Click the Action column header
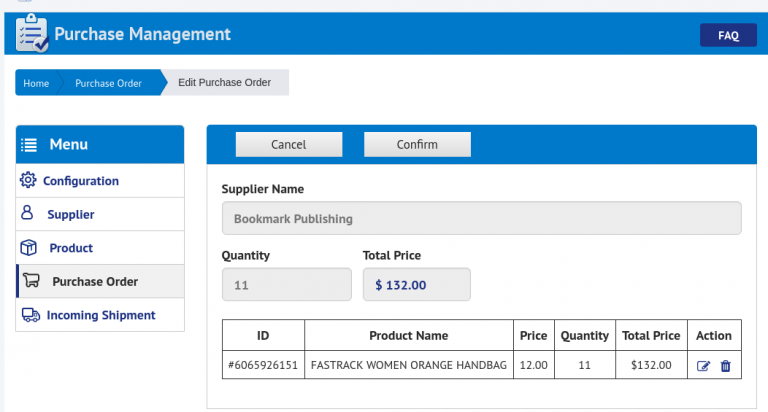The image size is (768, 412). tap(714, 336)
